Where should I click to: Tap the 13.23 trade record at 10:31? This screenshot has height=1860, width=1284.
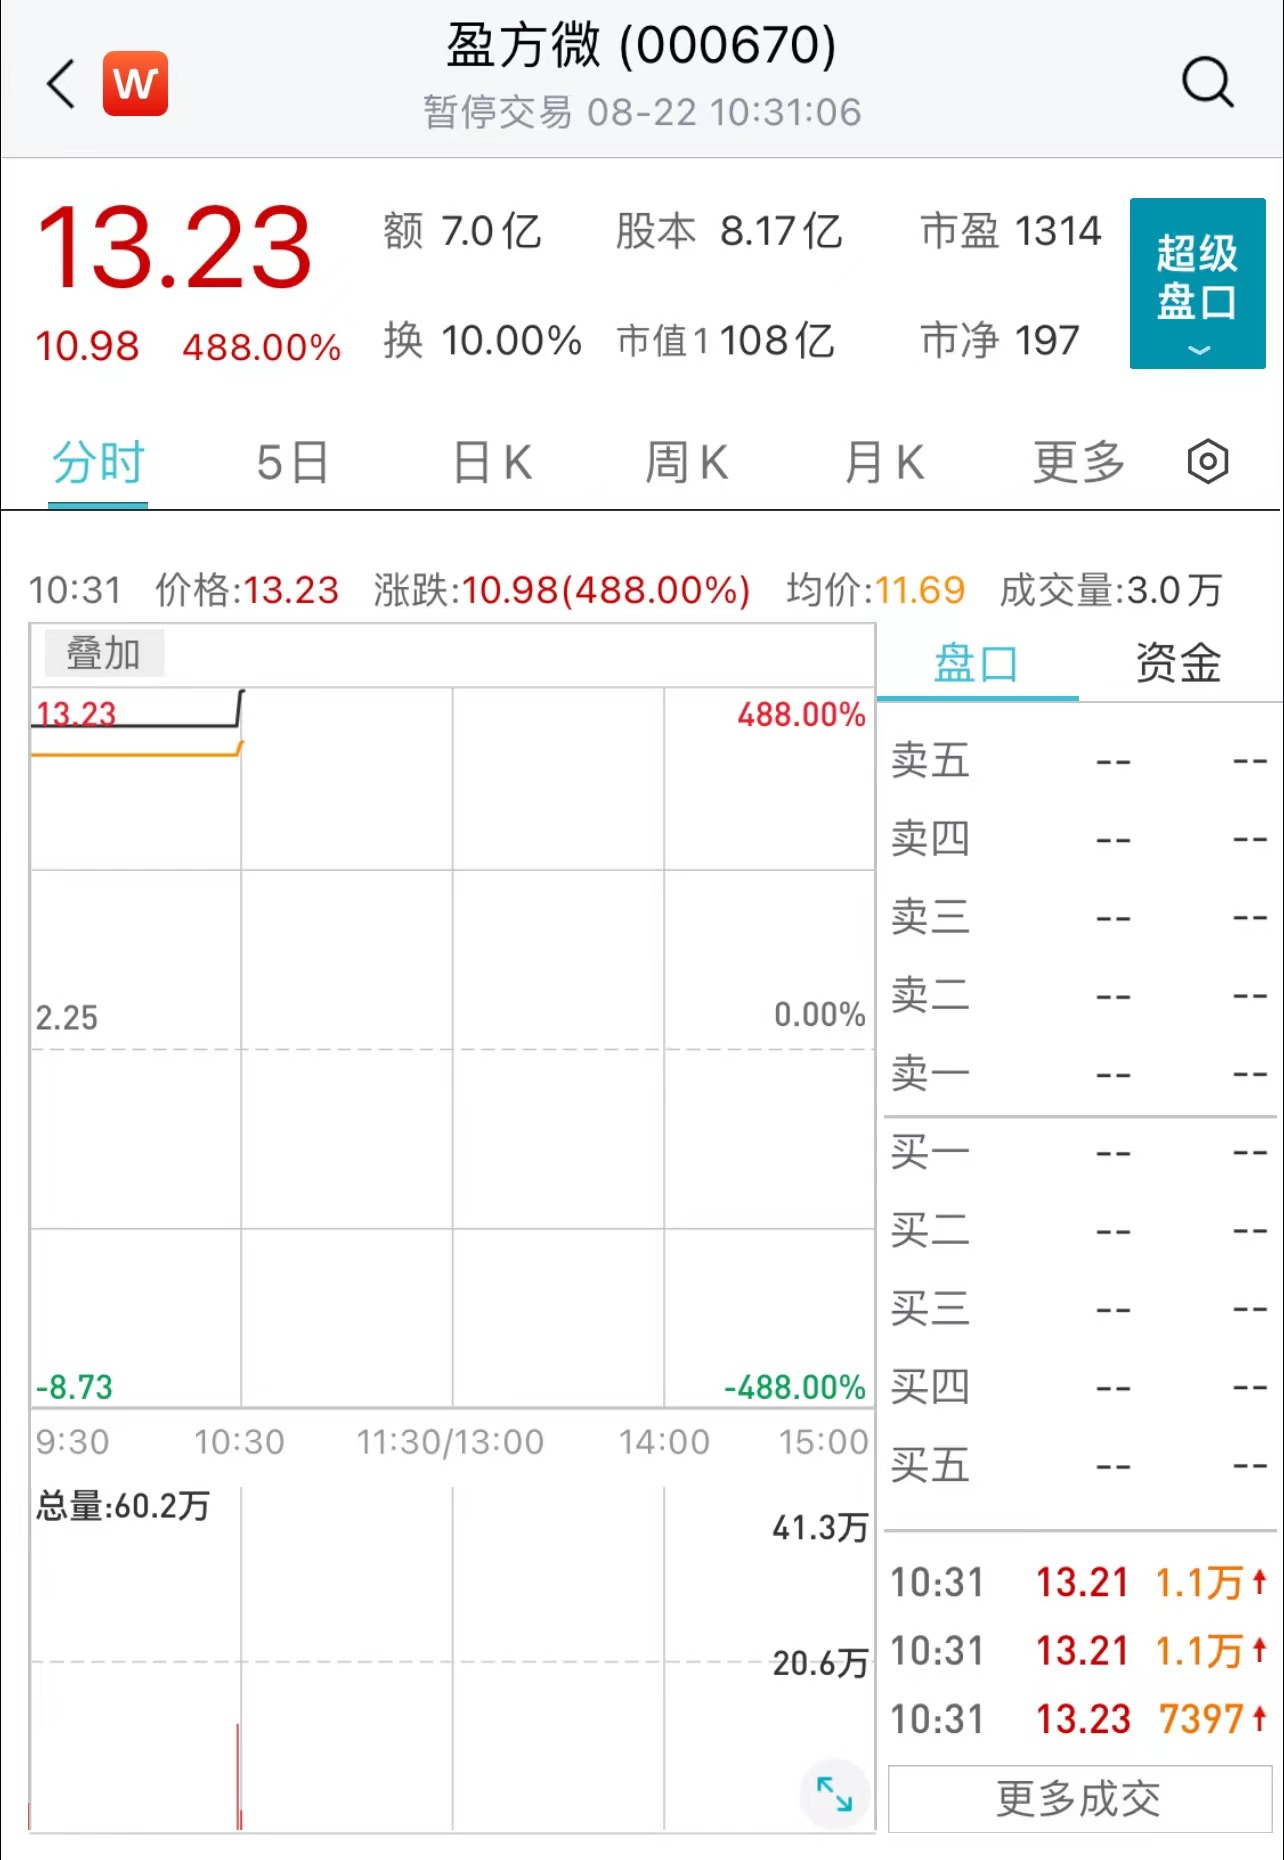(1078, 1720)
